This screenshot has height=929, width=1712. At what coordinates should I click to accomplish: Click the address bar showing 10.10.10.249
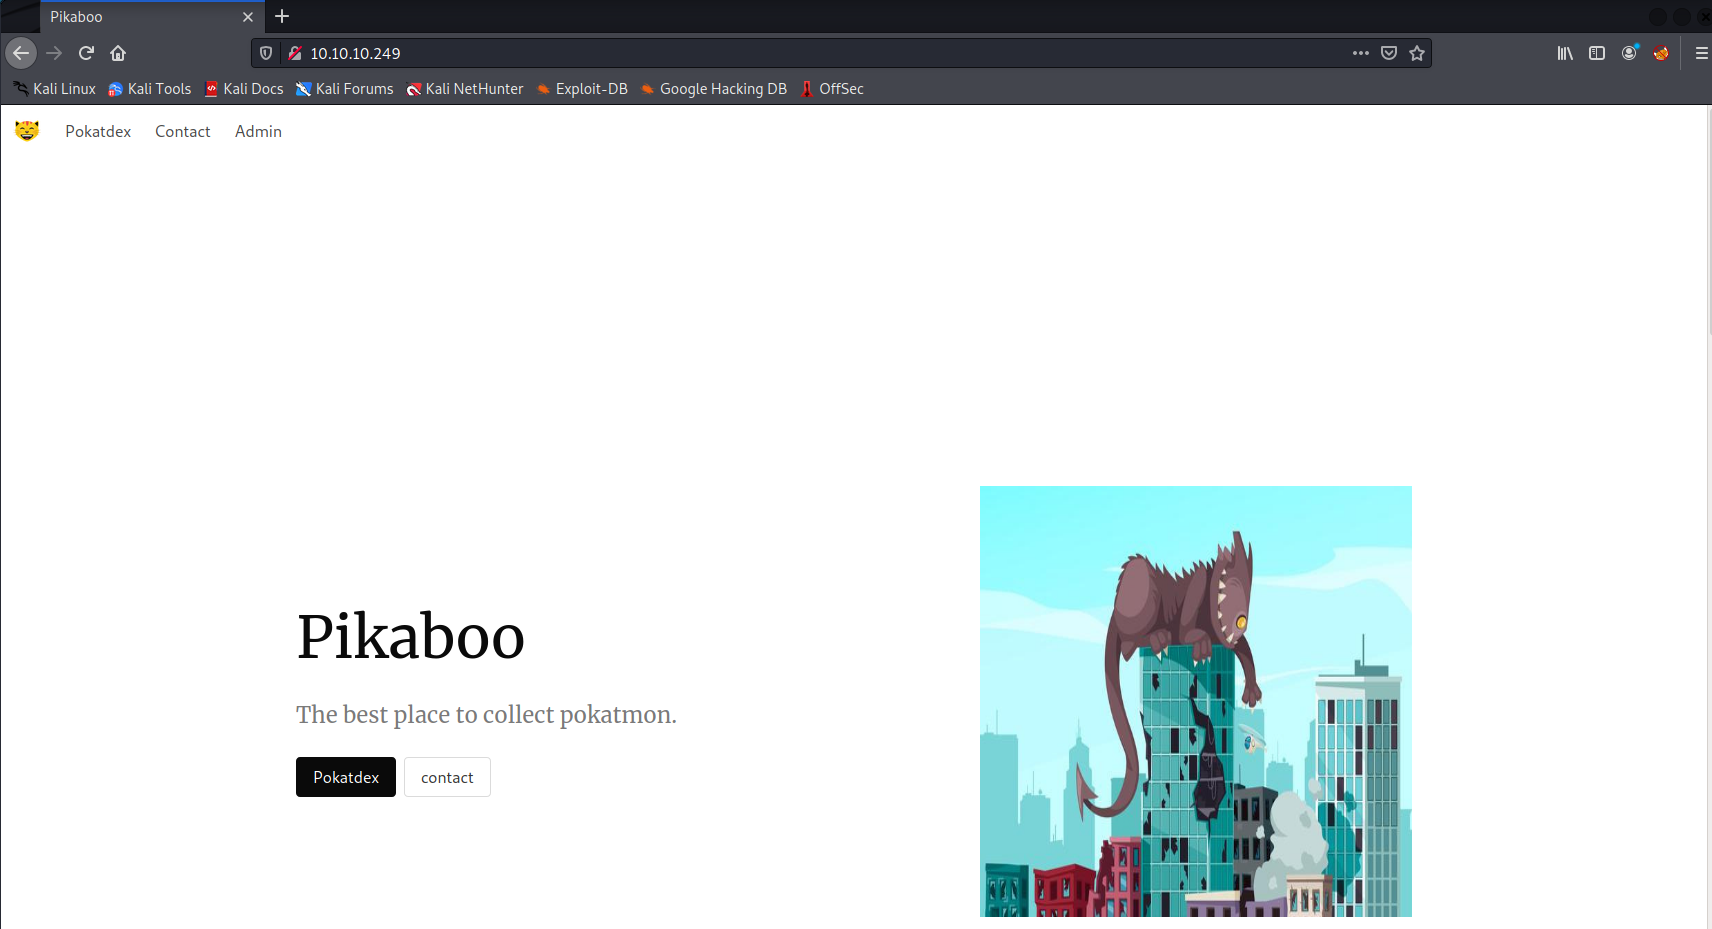tap(800, 53)
